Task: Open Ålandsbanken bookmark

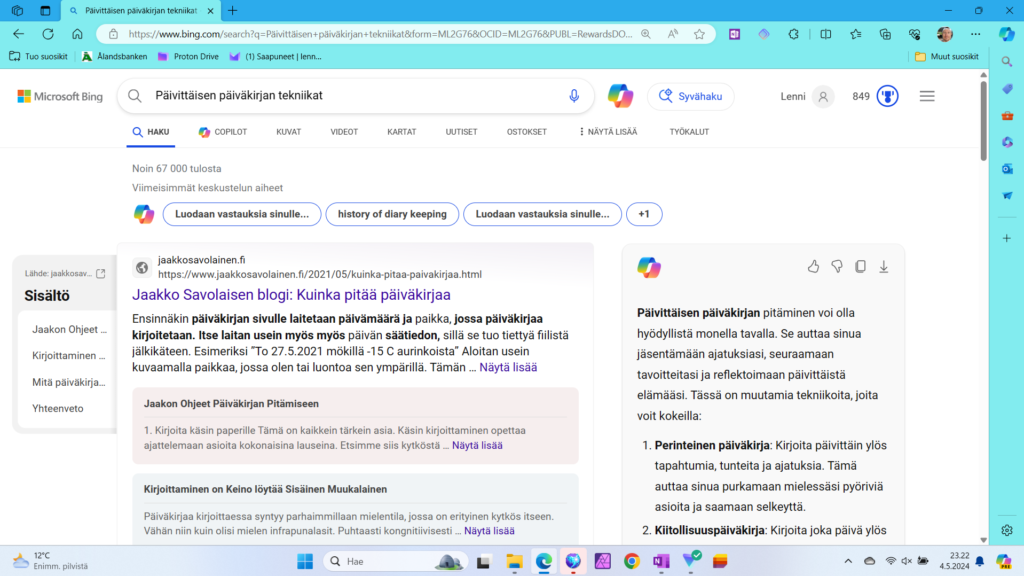Action: pos(114,57)
